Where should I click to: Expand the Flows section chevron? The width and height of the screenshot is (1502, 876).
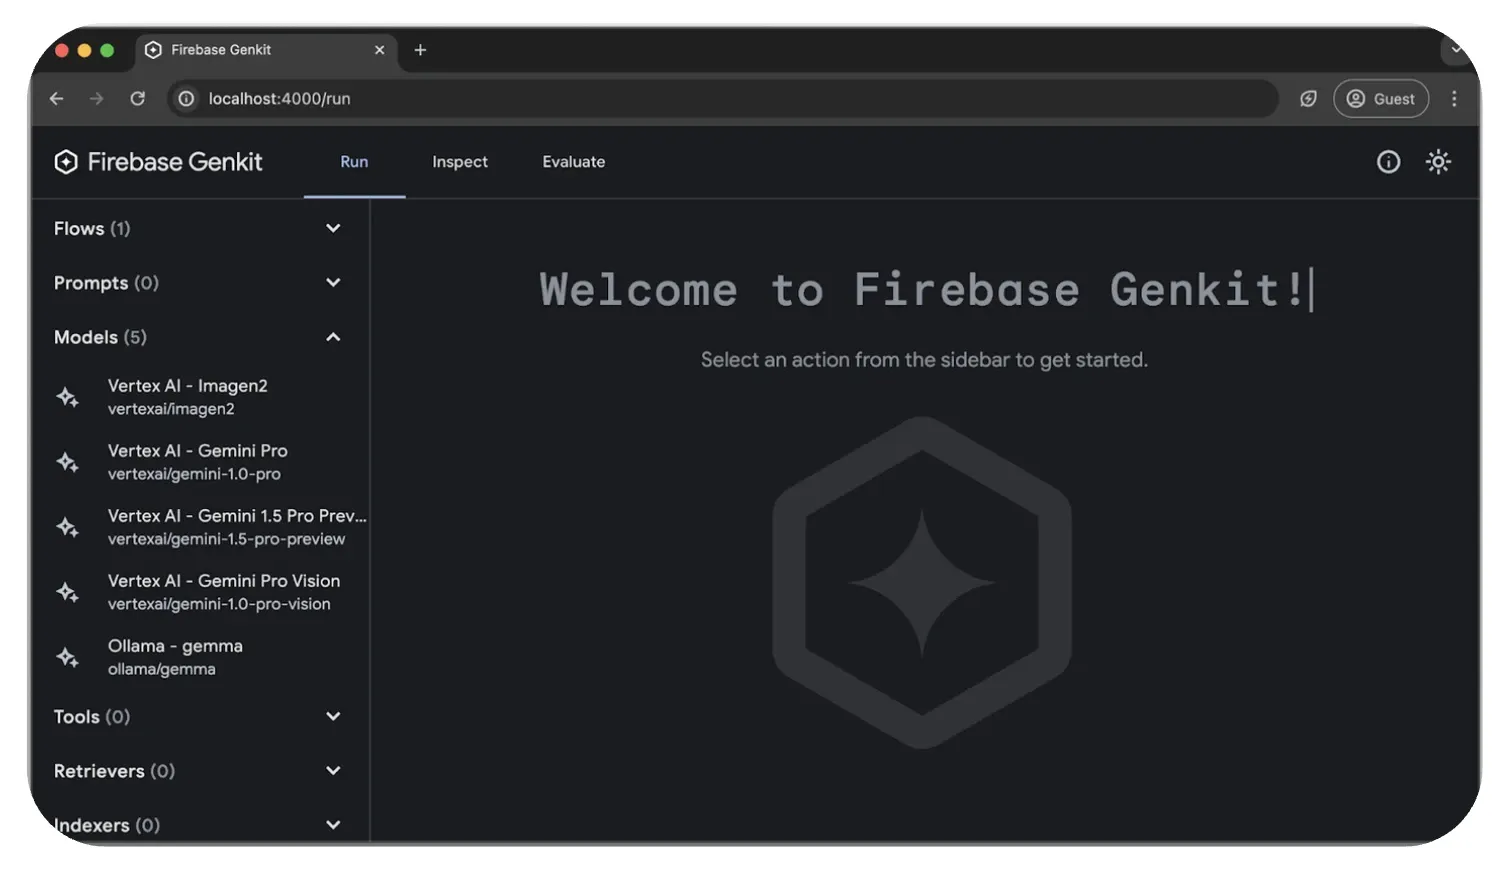coord(333,229)
